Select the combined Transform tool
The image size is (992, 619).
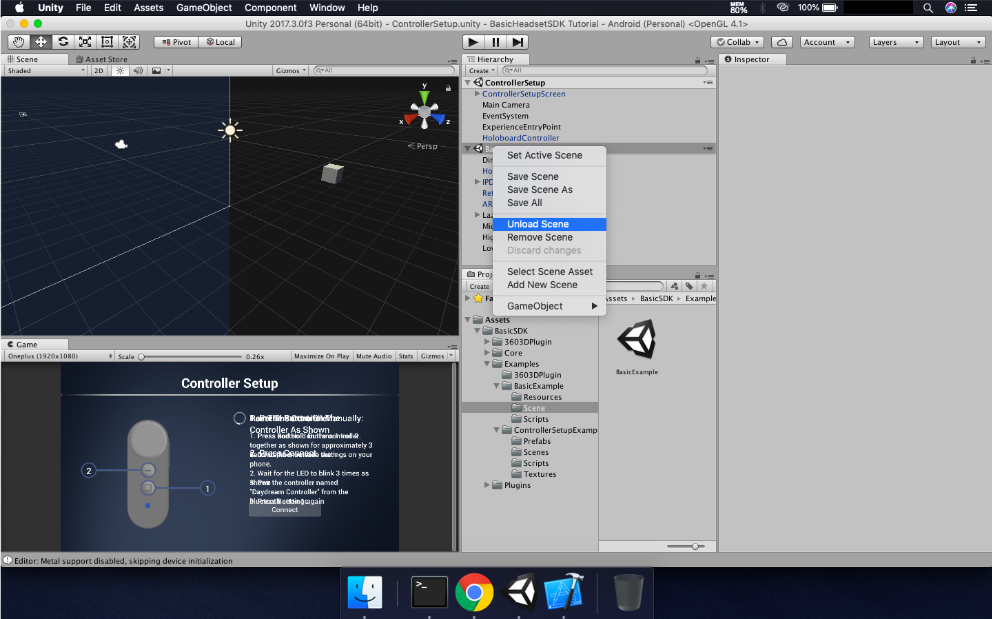[x=129, y=42]
